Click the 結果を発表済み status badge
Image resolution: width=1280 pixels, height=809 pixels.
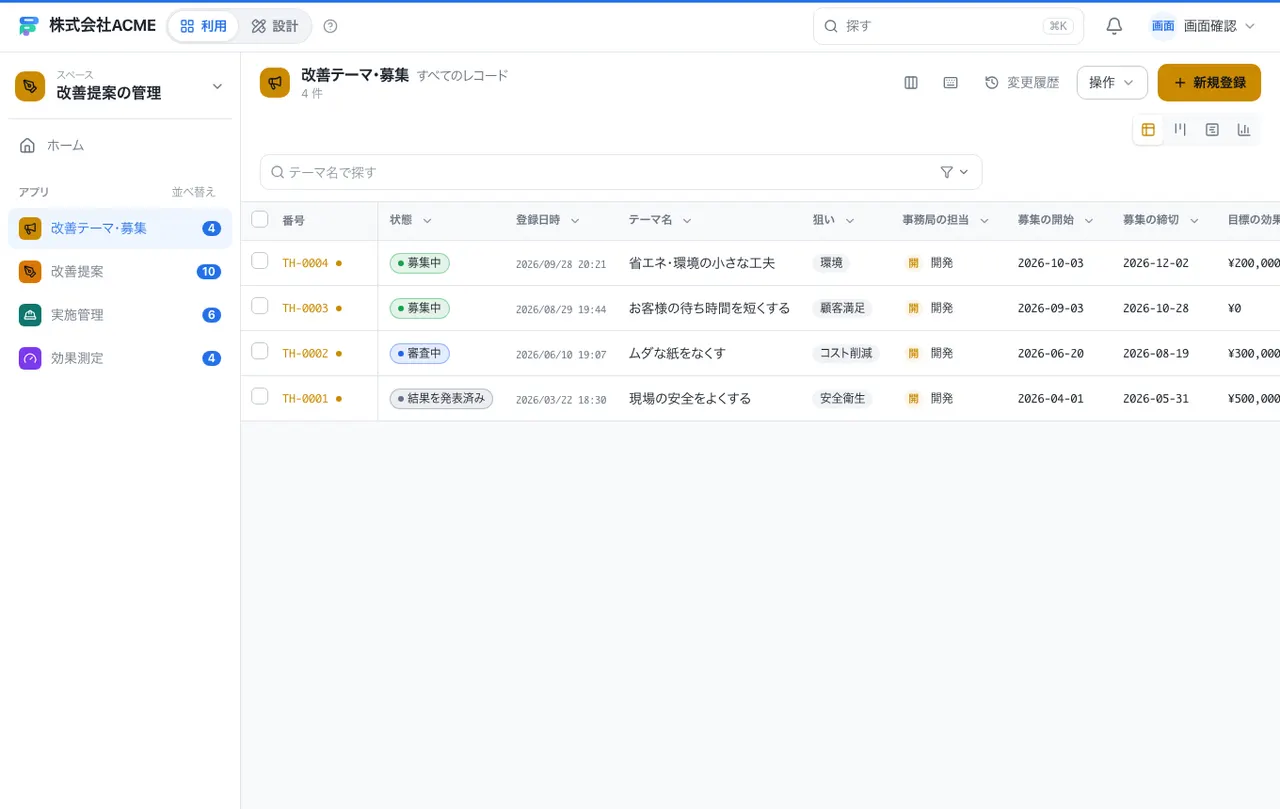pyautogui.click(x=441, y=398)
